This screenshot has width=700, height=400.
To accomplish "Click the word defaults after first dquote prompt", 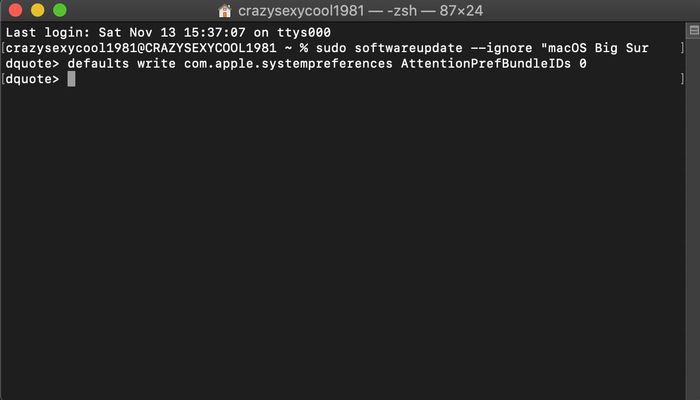I will click(x=98, y=63).
